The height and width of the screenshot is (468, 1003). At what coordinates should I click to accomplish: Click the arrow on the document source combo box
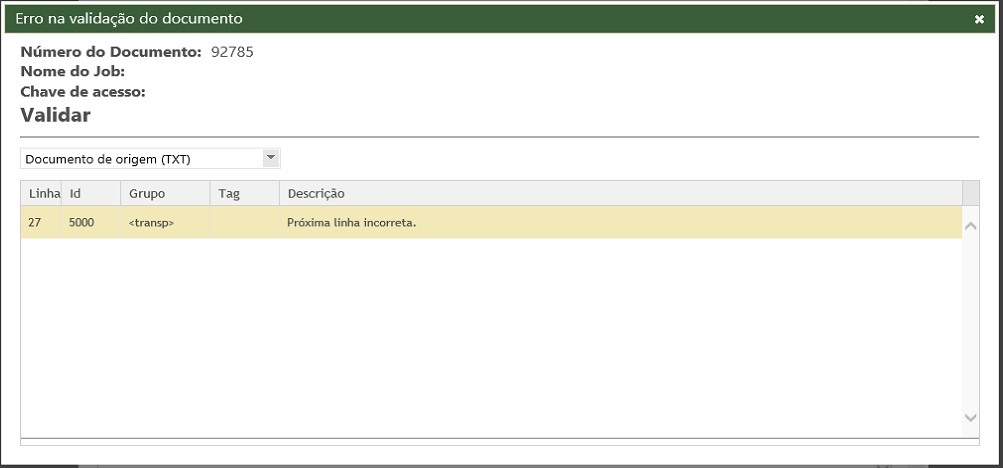pyautogui.click(x=269, y=158)
